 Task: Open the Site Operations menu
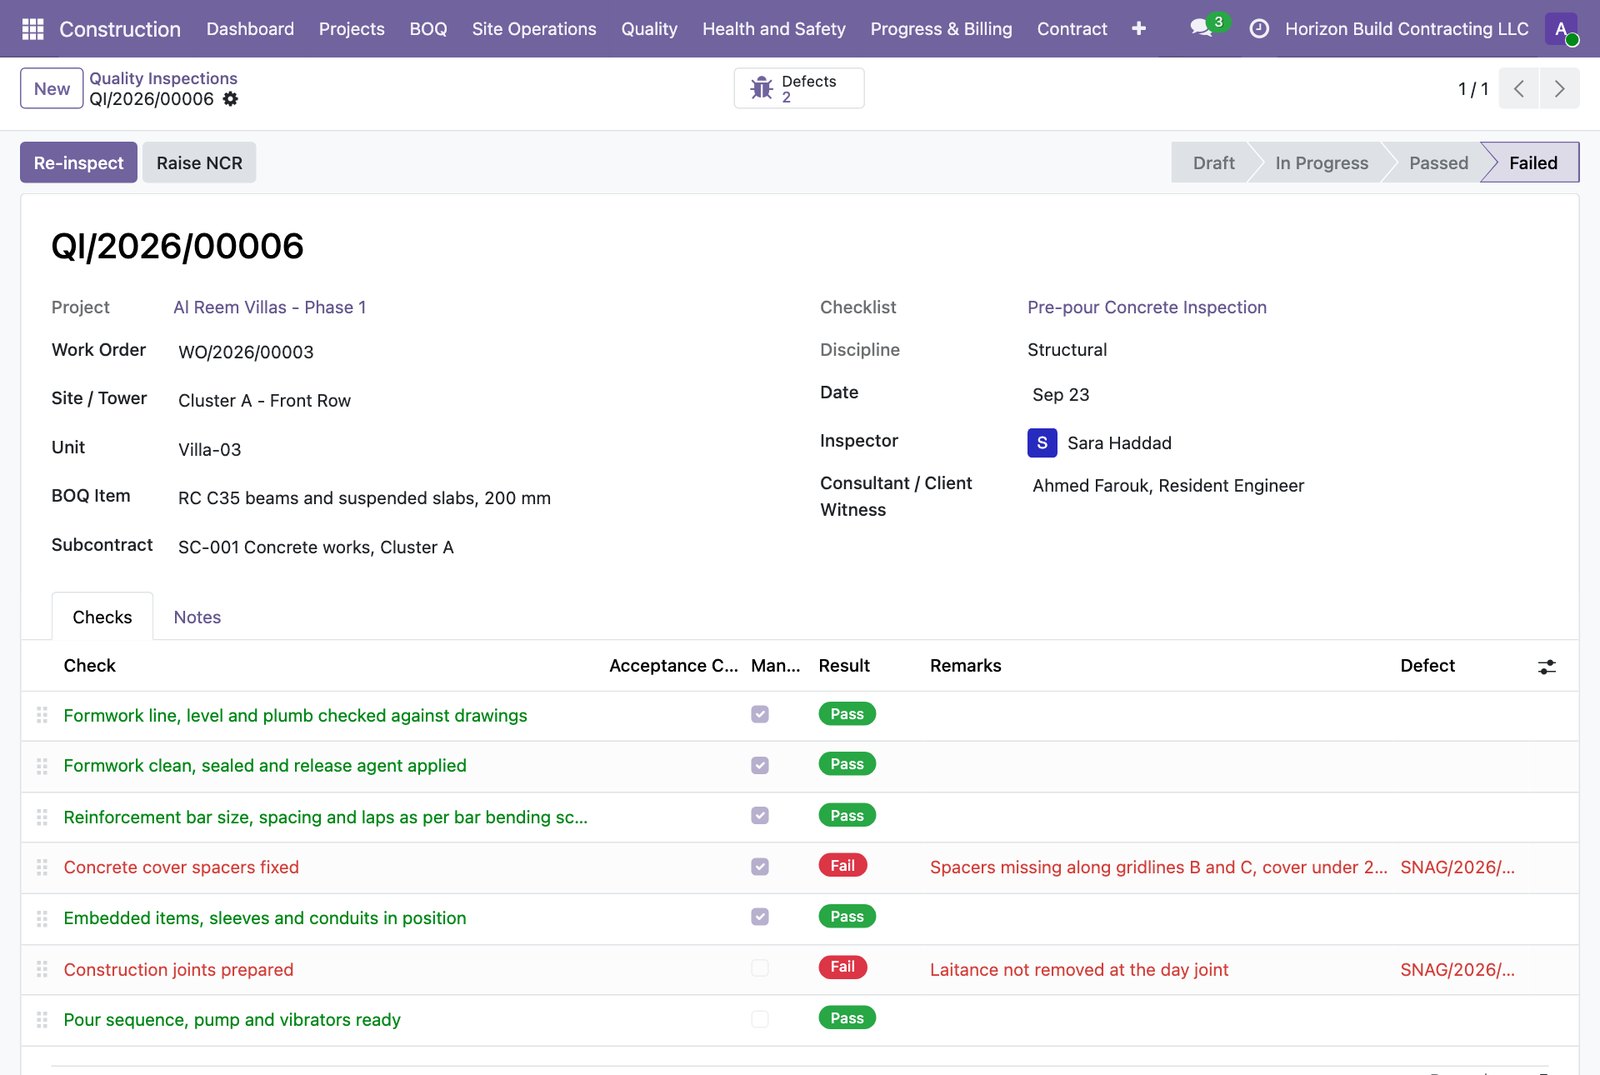tap(534, 29)
